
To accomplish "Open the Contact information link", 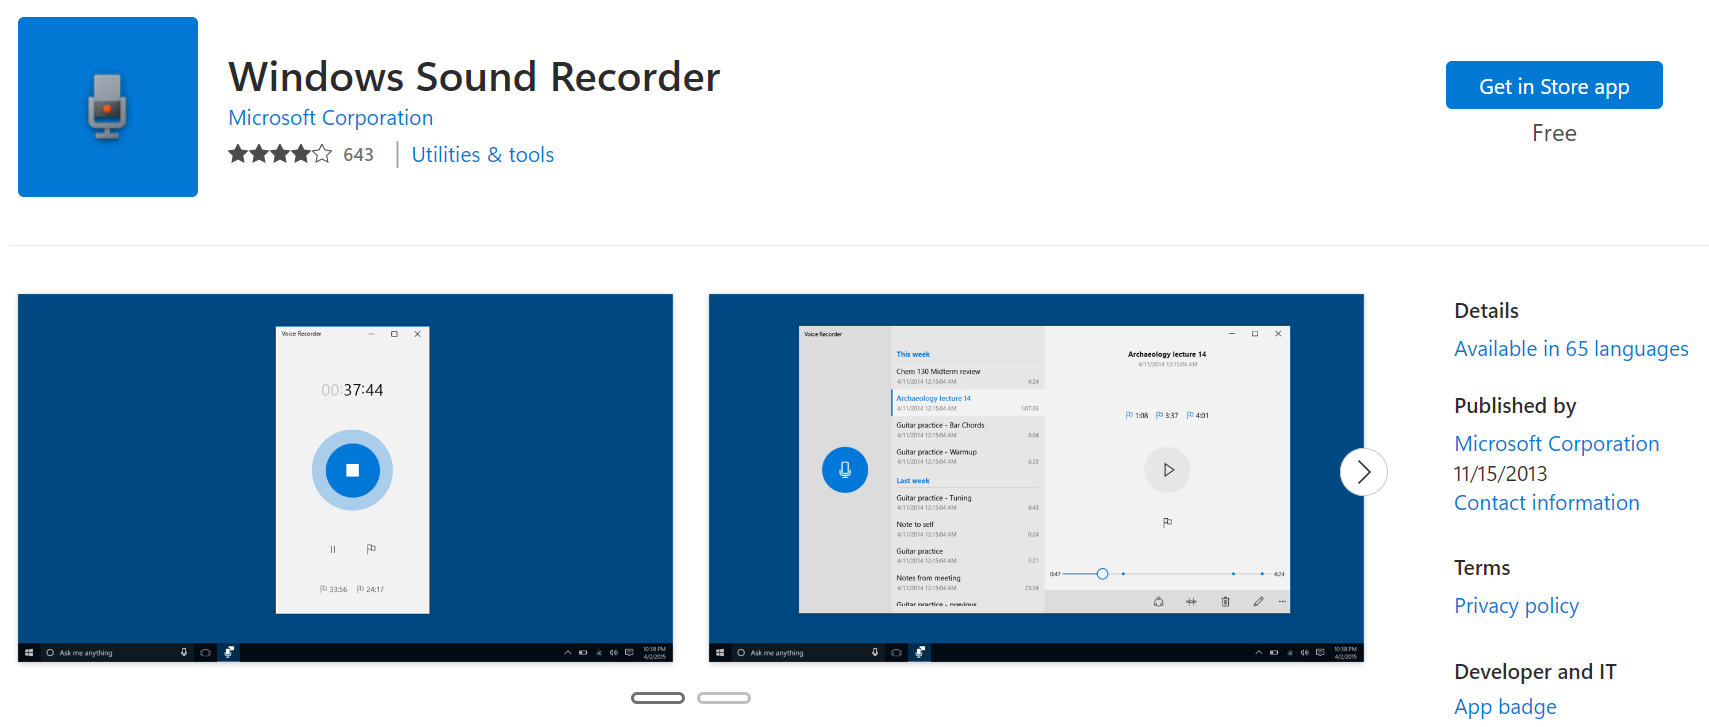I will (1546, 503).
